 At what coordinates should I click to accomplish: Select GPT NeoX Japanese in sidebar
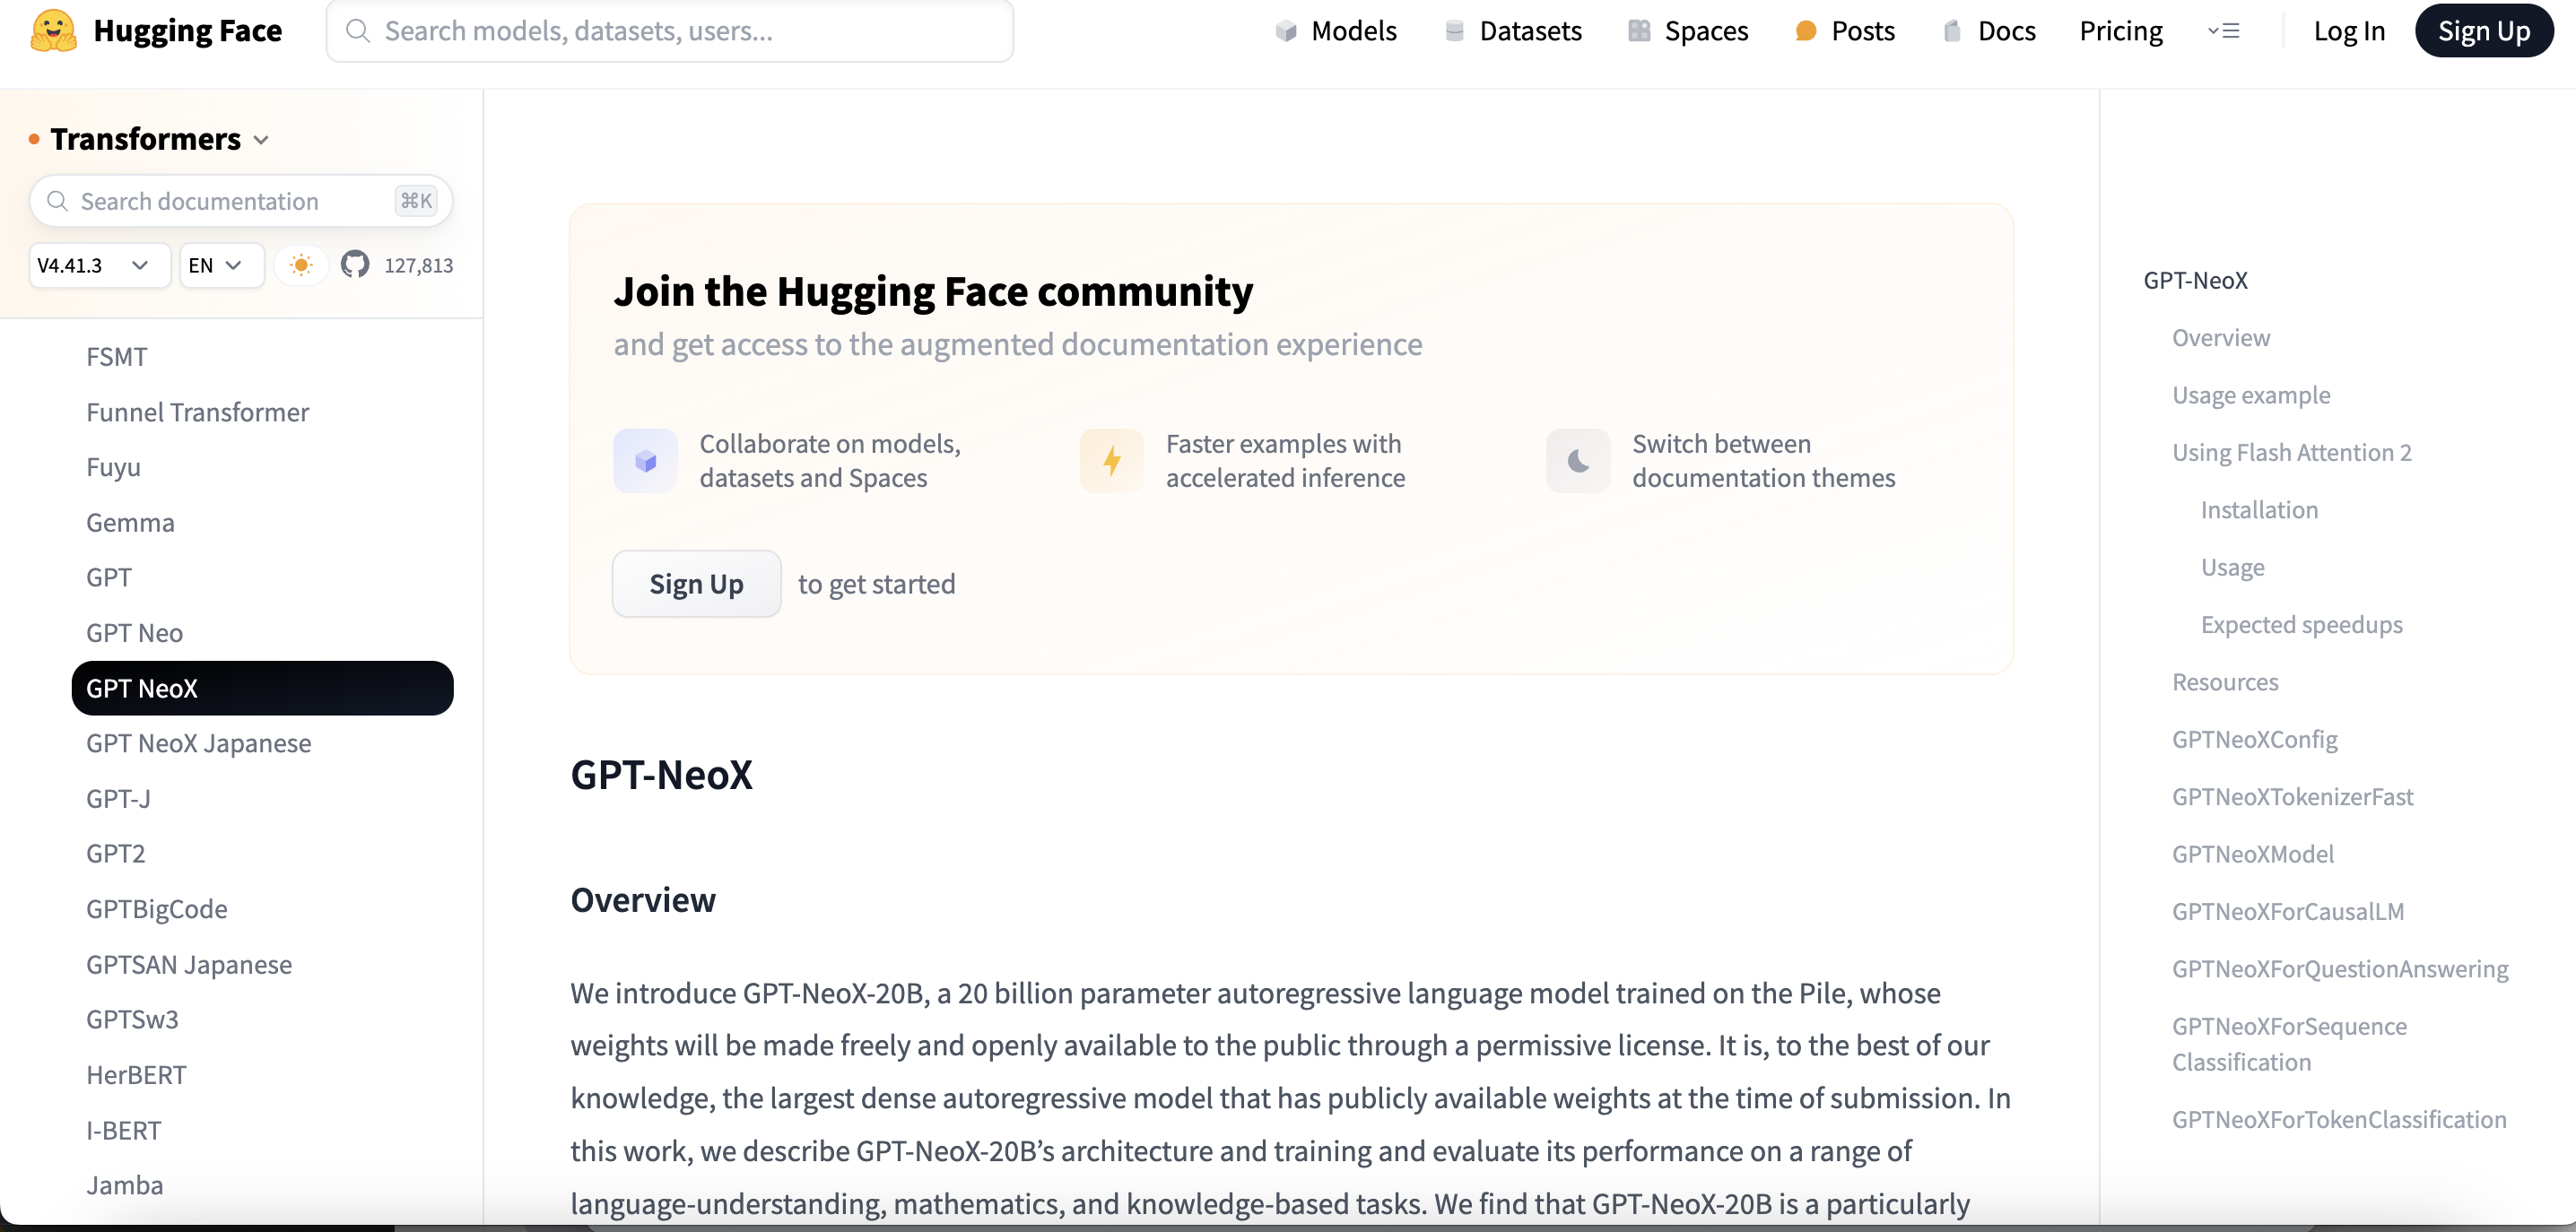pyautogui.click(x=198, y=743)
